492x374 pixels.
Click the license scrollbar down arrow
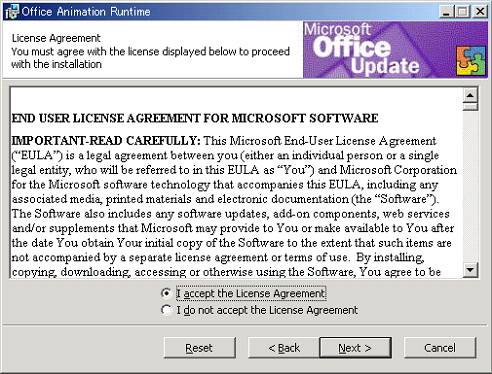point(470,269)
